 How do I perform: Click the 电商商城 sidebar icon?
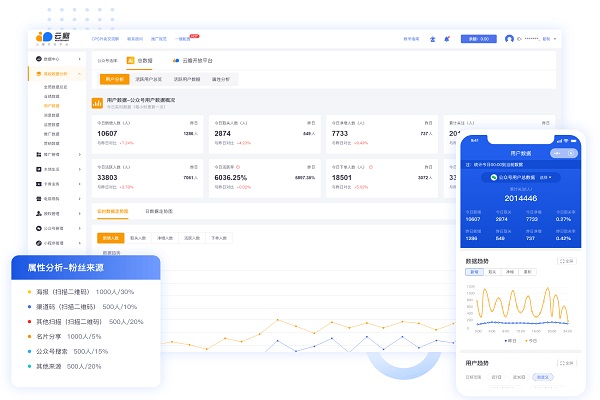point(40,199)
